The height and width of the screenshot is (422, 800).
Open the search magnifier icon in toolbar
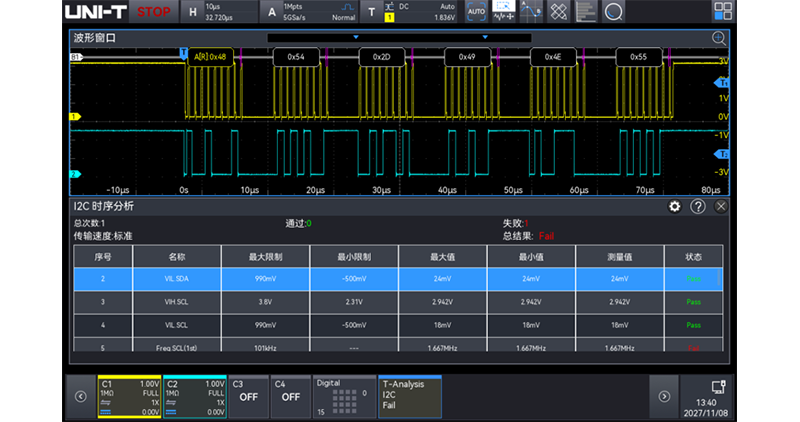click(x=613, y=12)
